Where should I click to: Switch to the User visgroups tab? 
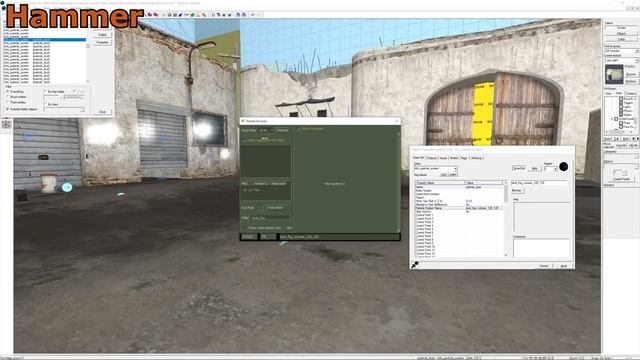tap(608, 93)
